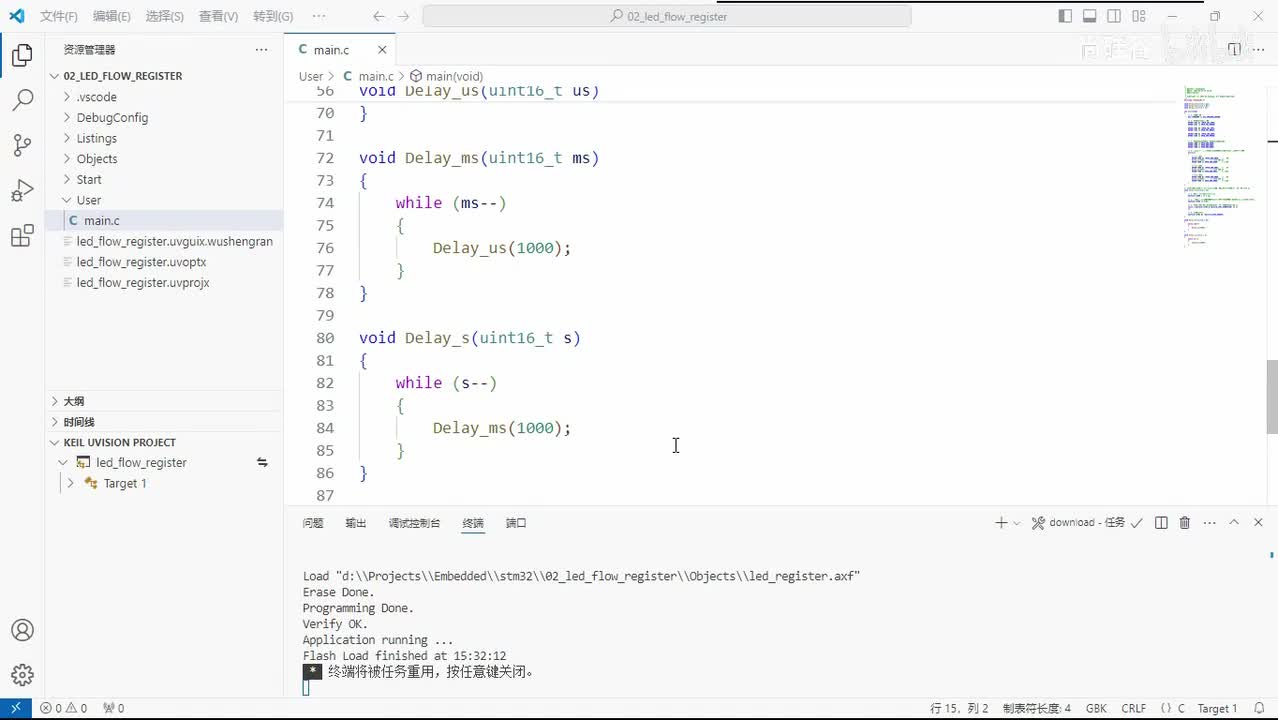The image size is (1278, 720).
Task: Change file encoding via GBK status item
Action: 1096,708
